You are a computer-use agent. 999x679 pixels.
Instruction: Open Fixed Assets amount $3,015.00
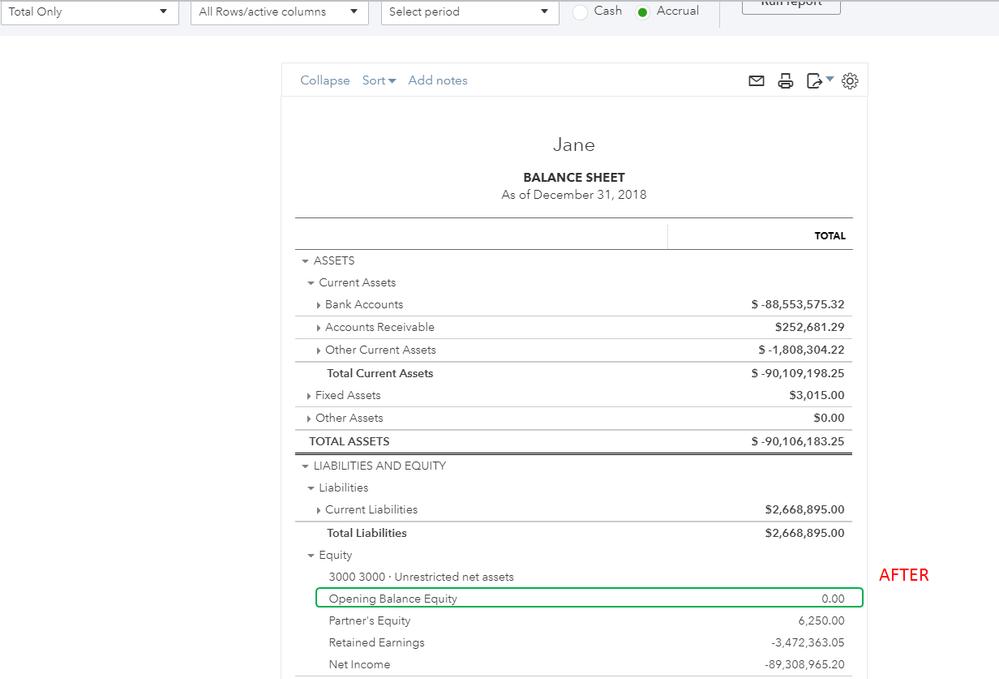click(x=817, y=395)
